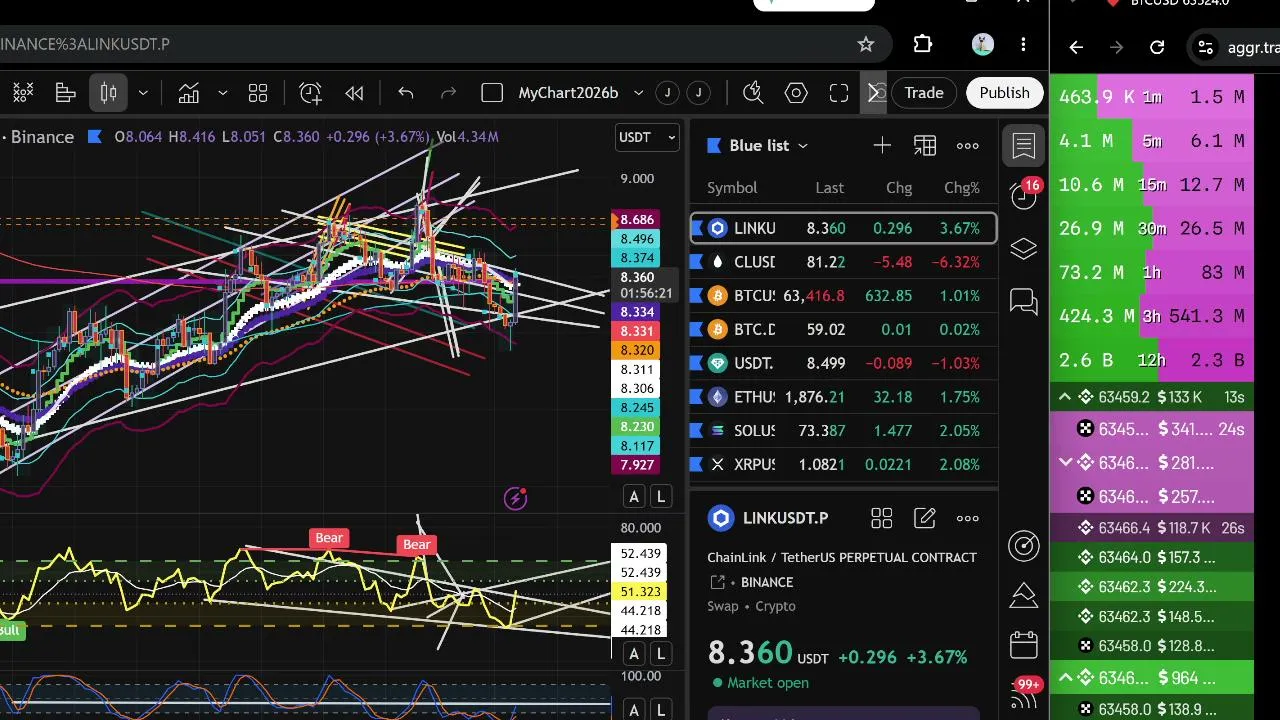Start bar replay with the rewind icon
Viewport: 1280px width, 720px height.
coord(354,93)
